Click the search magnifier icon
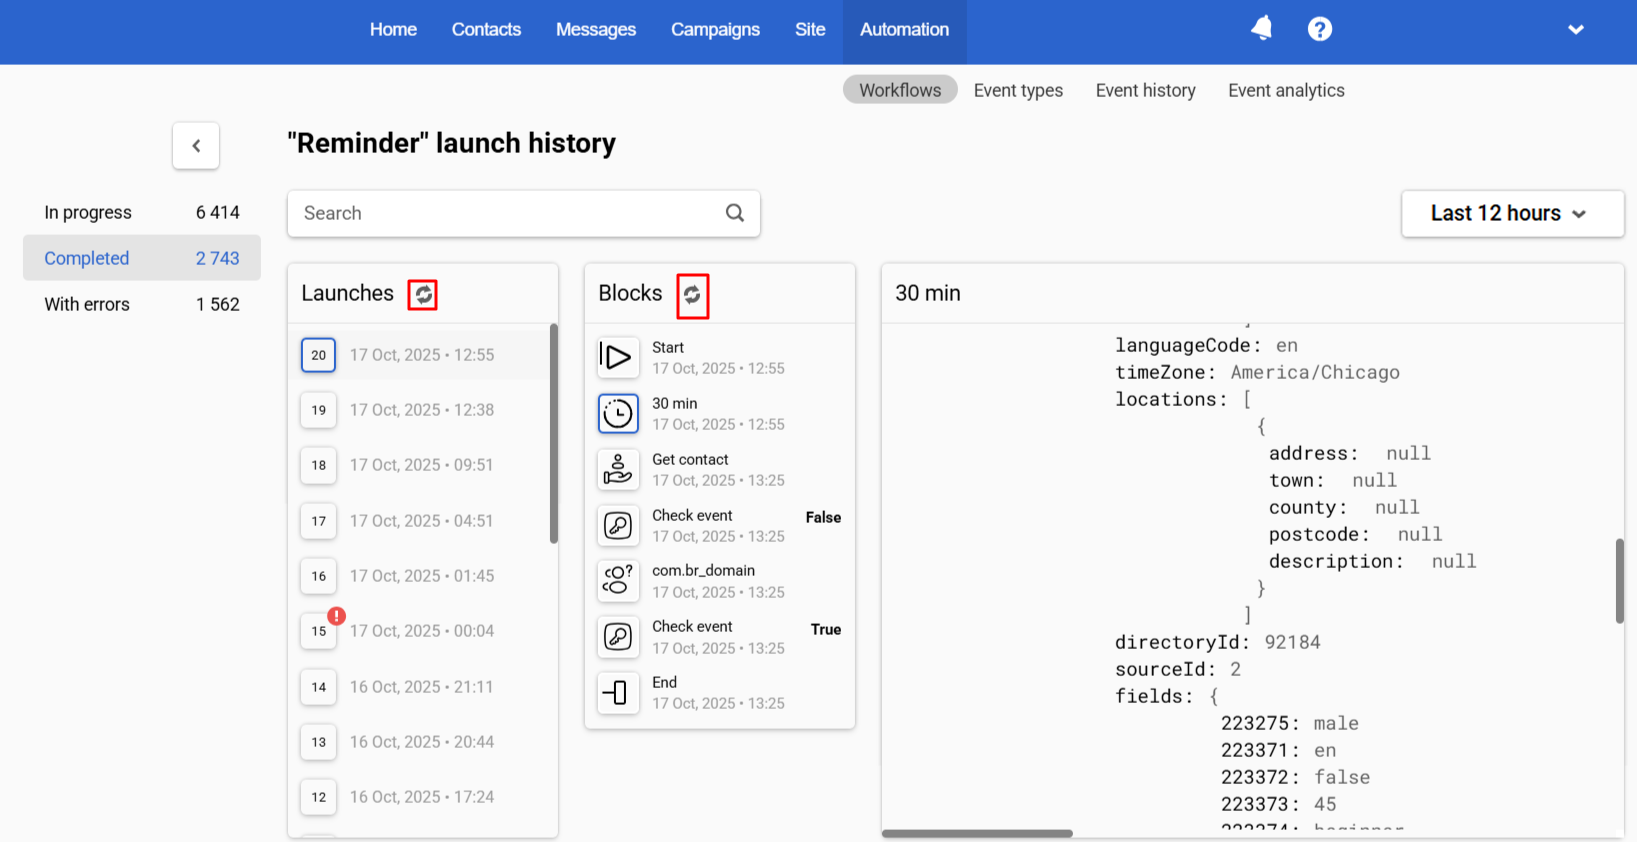 pos(735,213)
